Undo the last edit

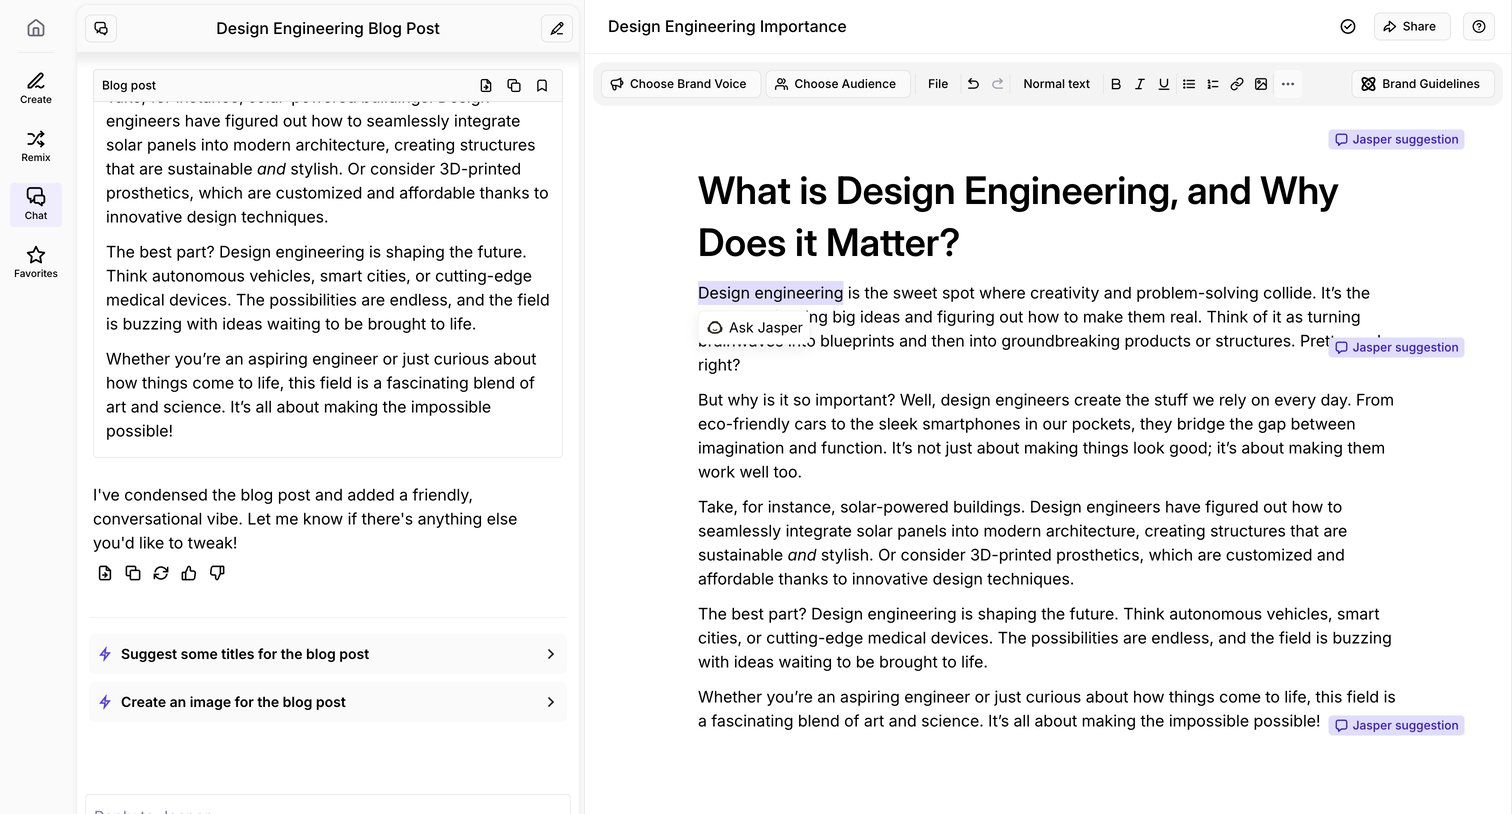point(973,84)
